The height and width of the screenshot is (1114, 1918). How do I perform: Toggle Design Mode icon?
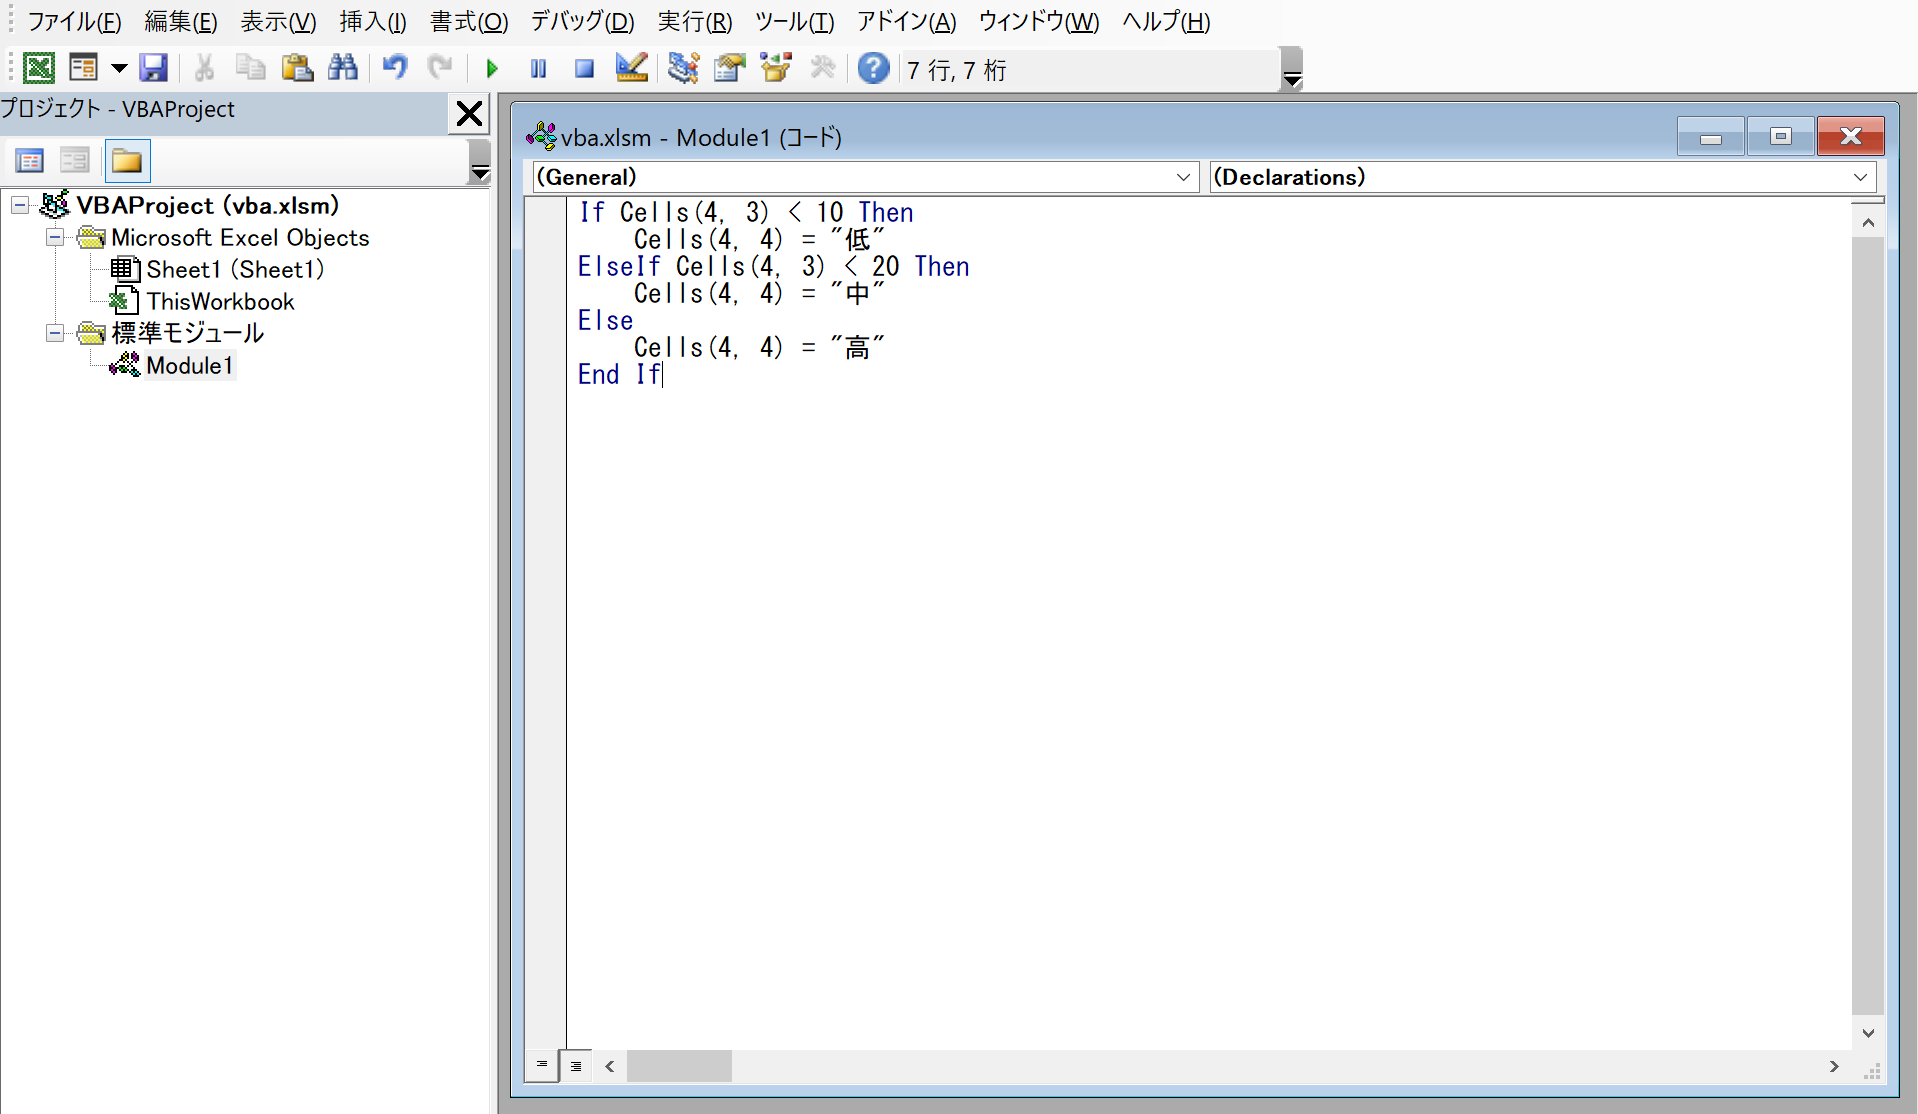[x=631, y=68]
